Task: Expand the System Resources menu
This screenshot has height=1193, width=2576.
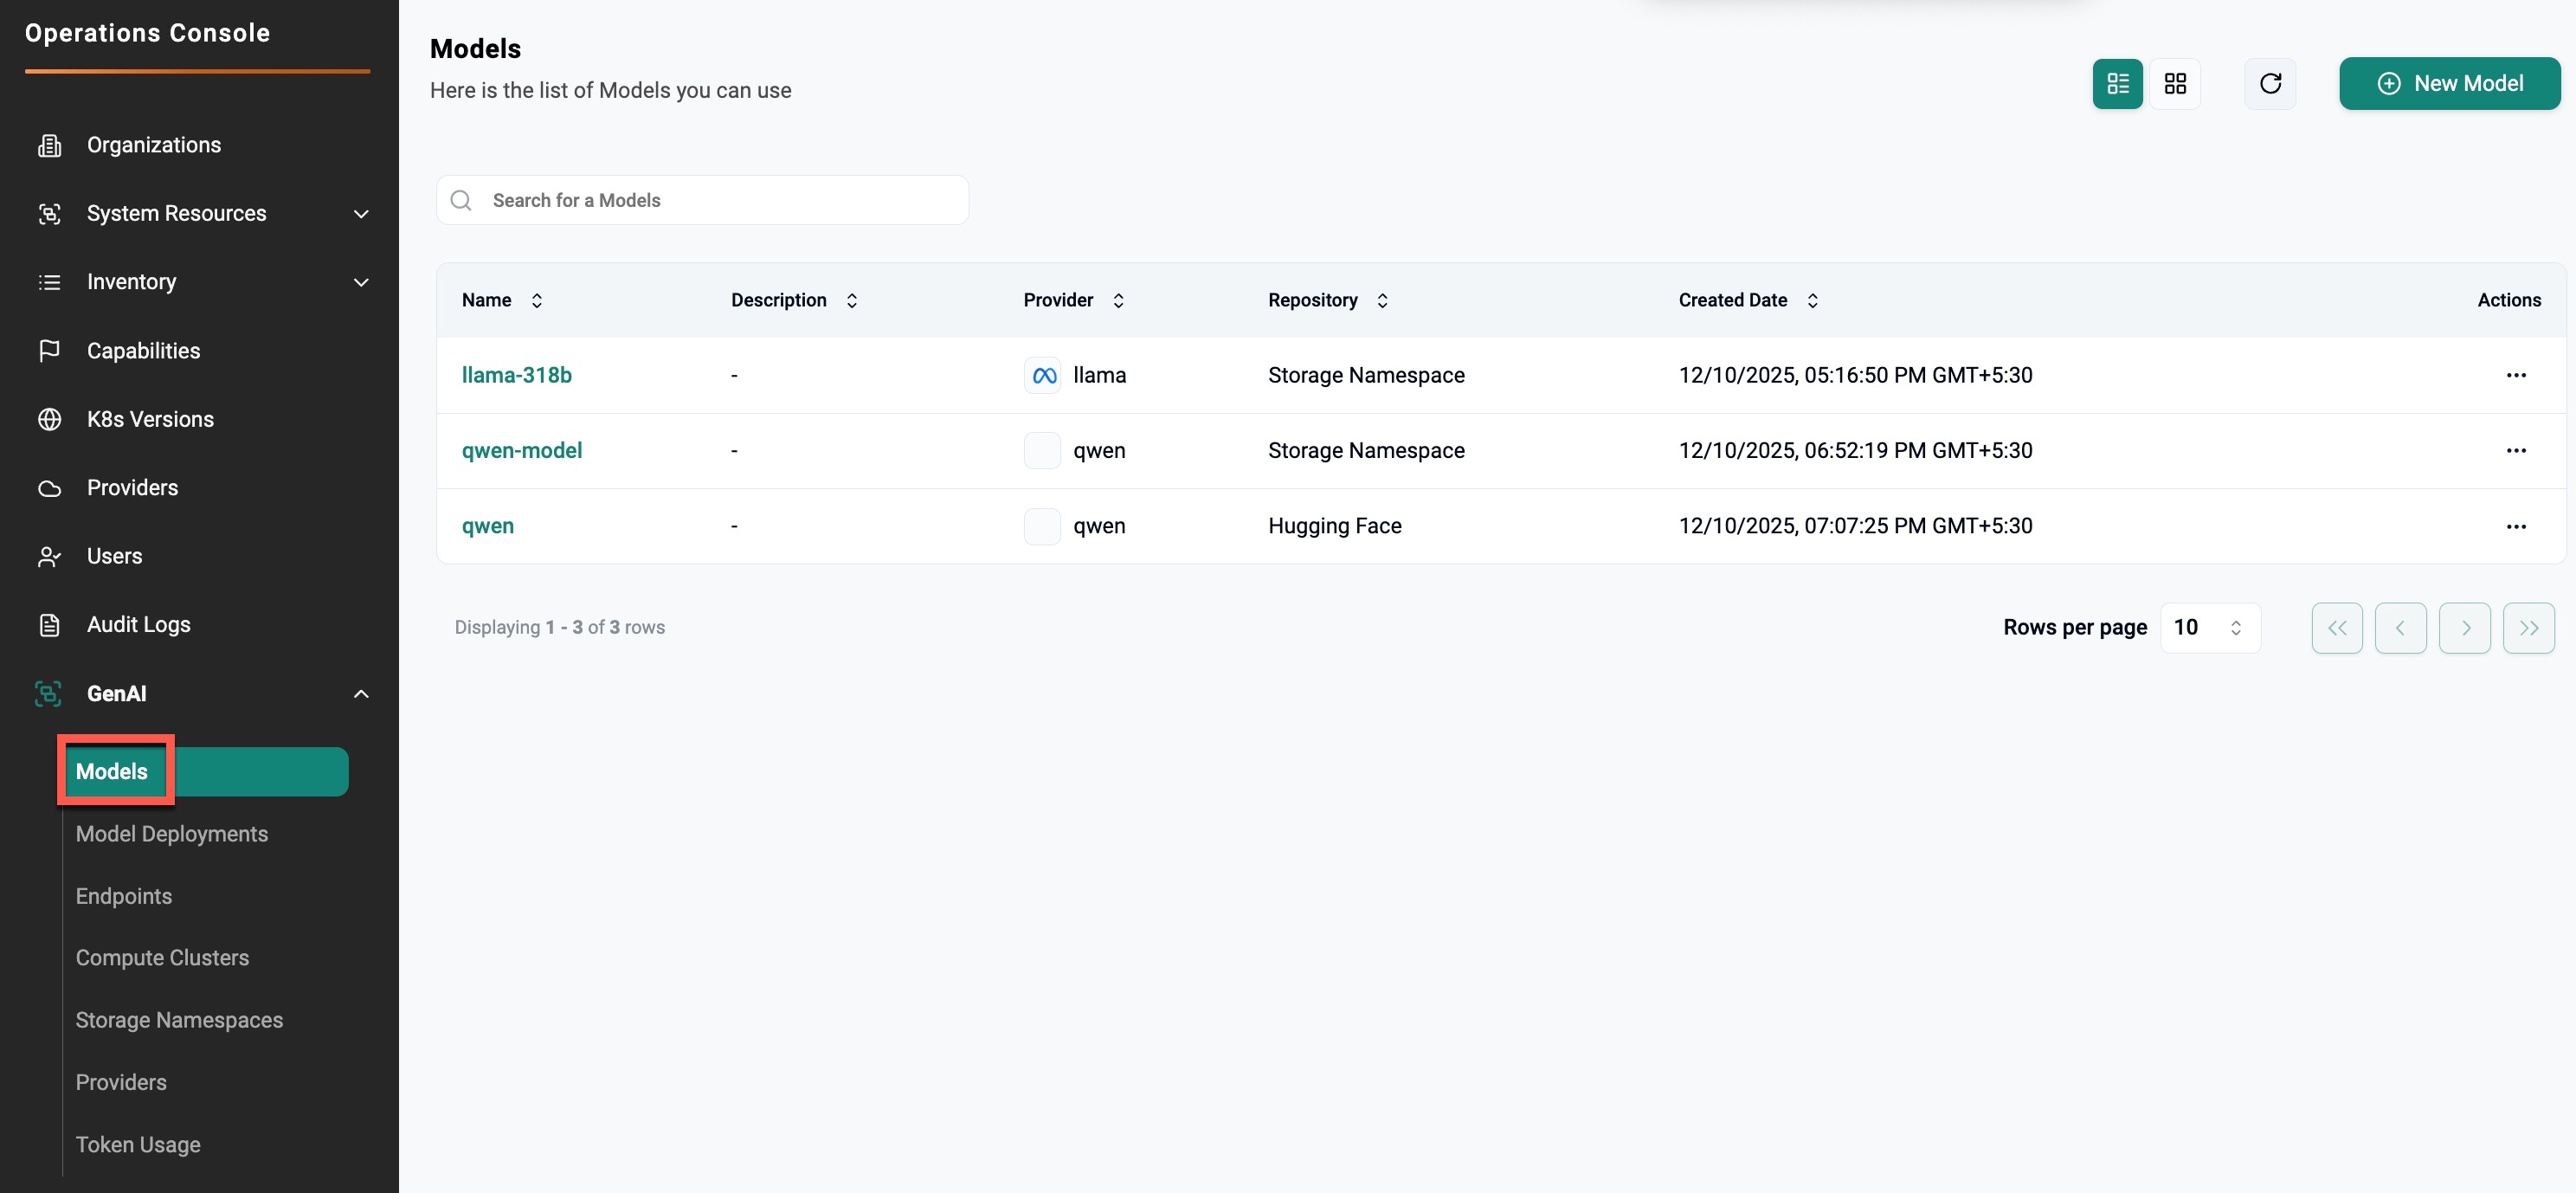Action: pos(361,214)
